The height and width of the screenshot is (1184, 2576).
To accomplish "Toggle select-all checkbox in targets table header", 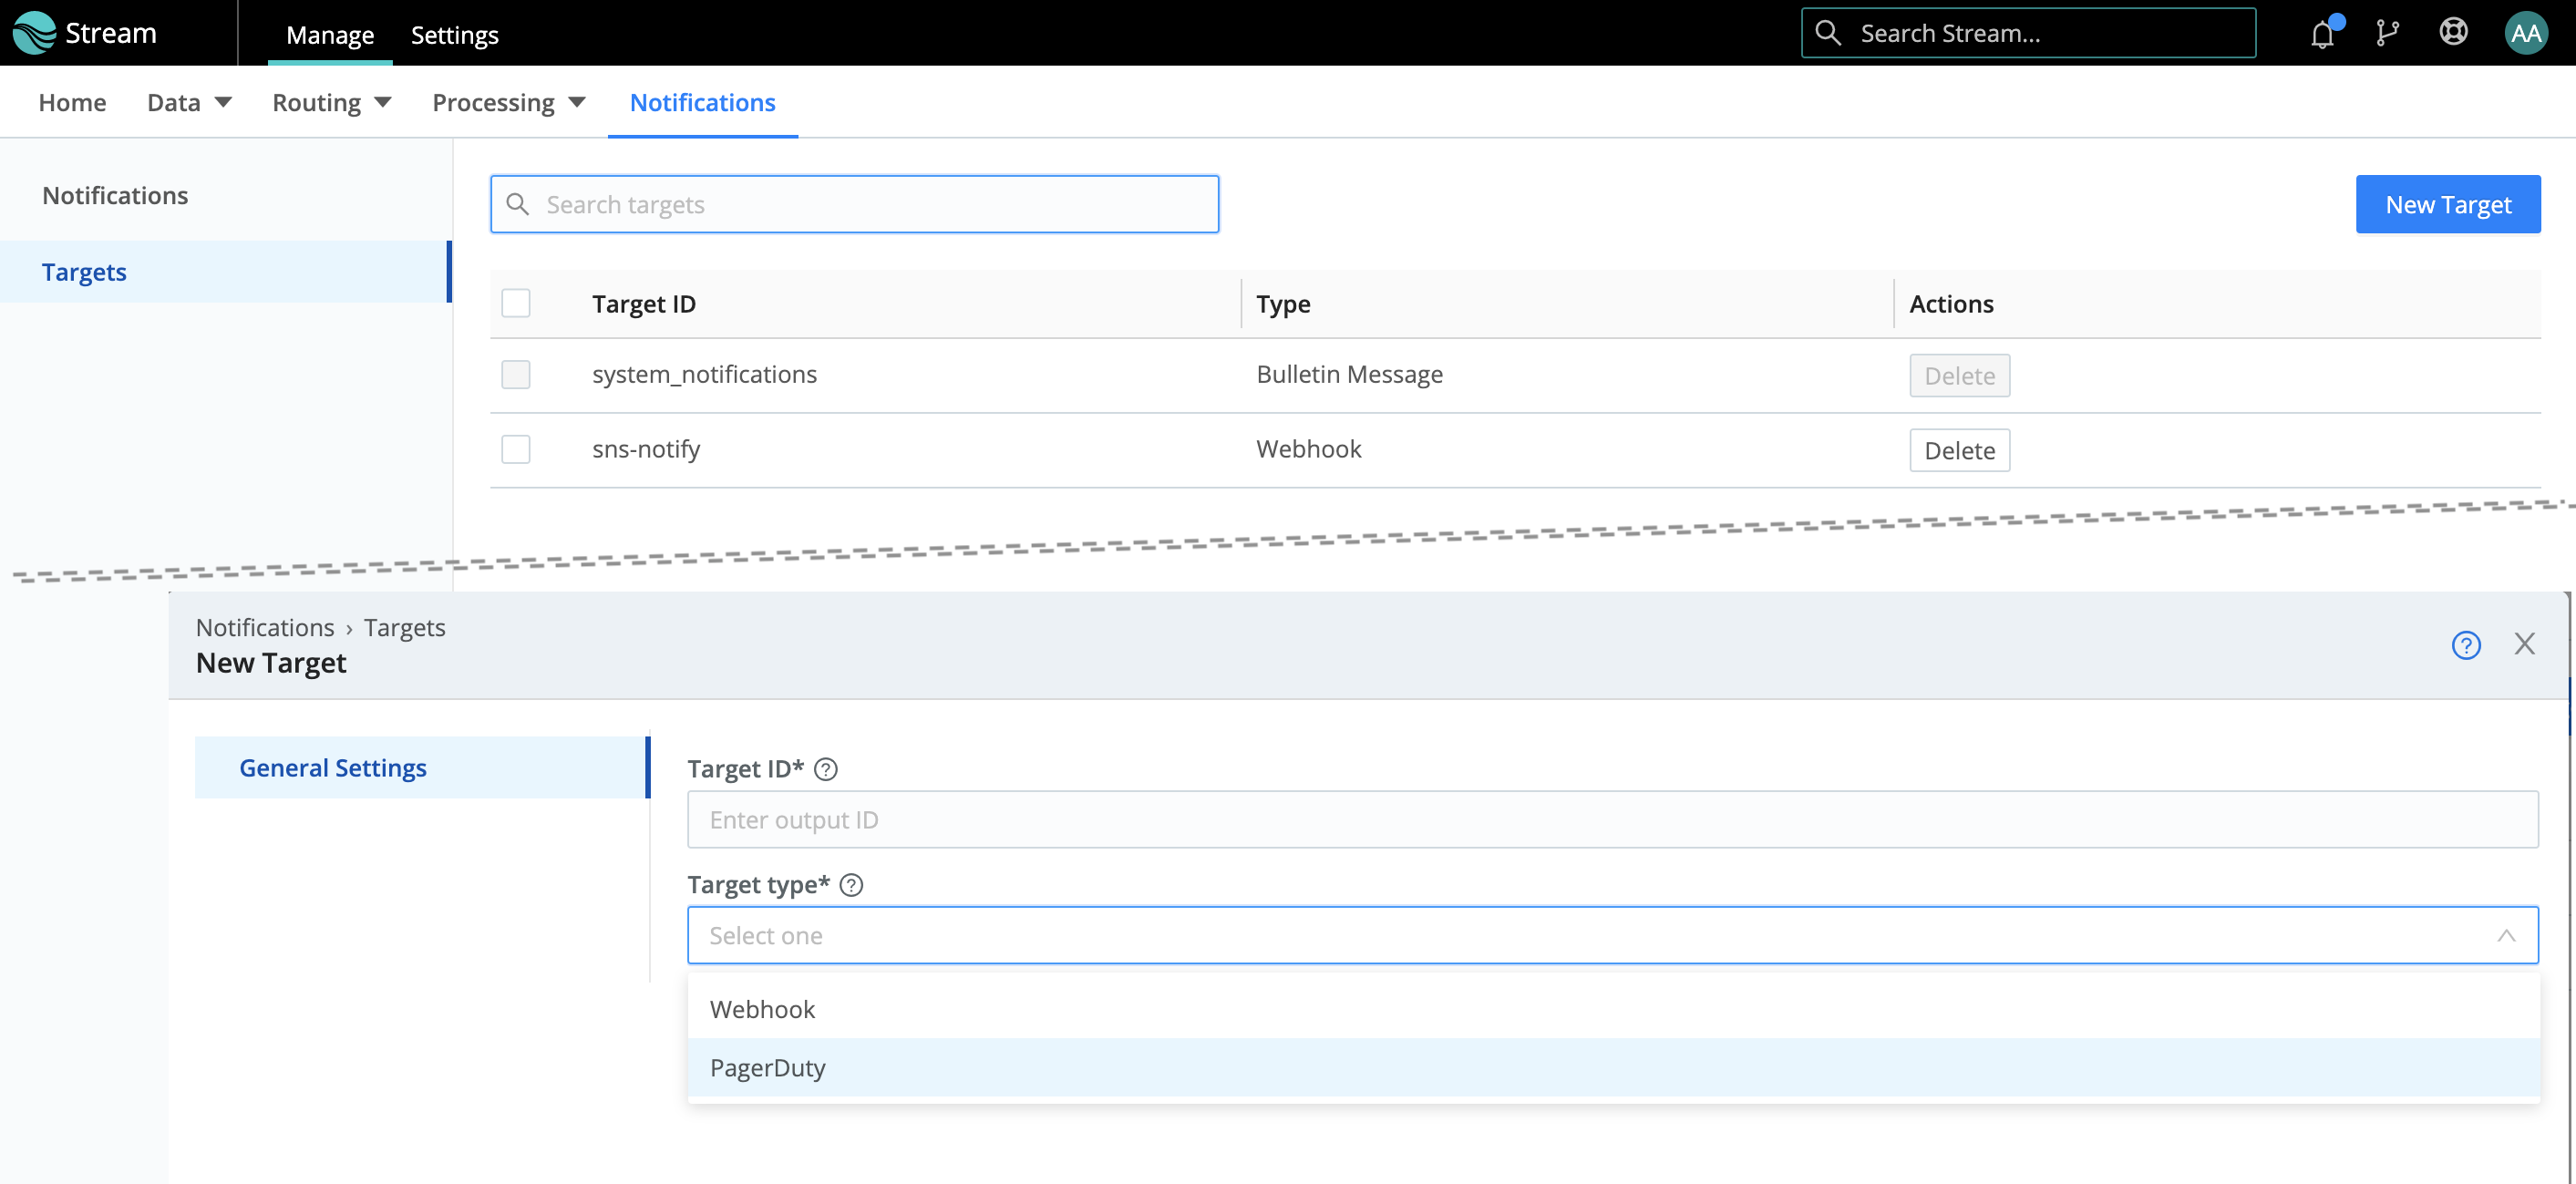I will (516, 303).
